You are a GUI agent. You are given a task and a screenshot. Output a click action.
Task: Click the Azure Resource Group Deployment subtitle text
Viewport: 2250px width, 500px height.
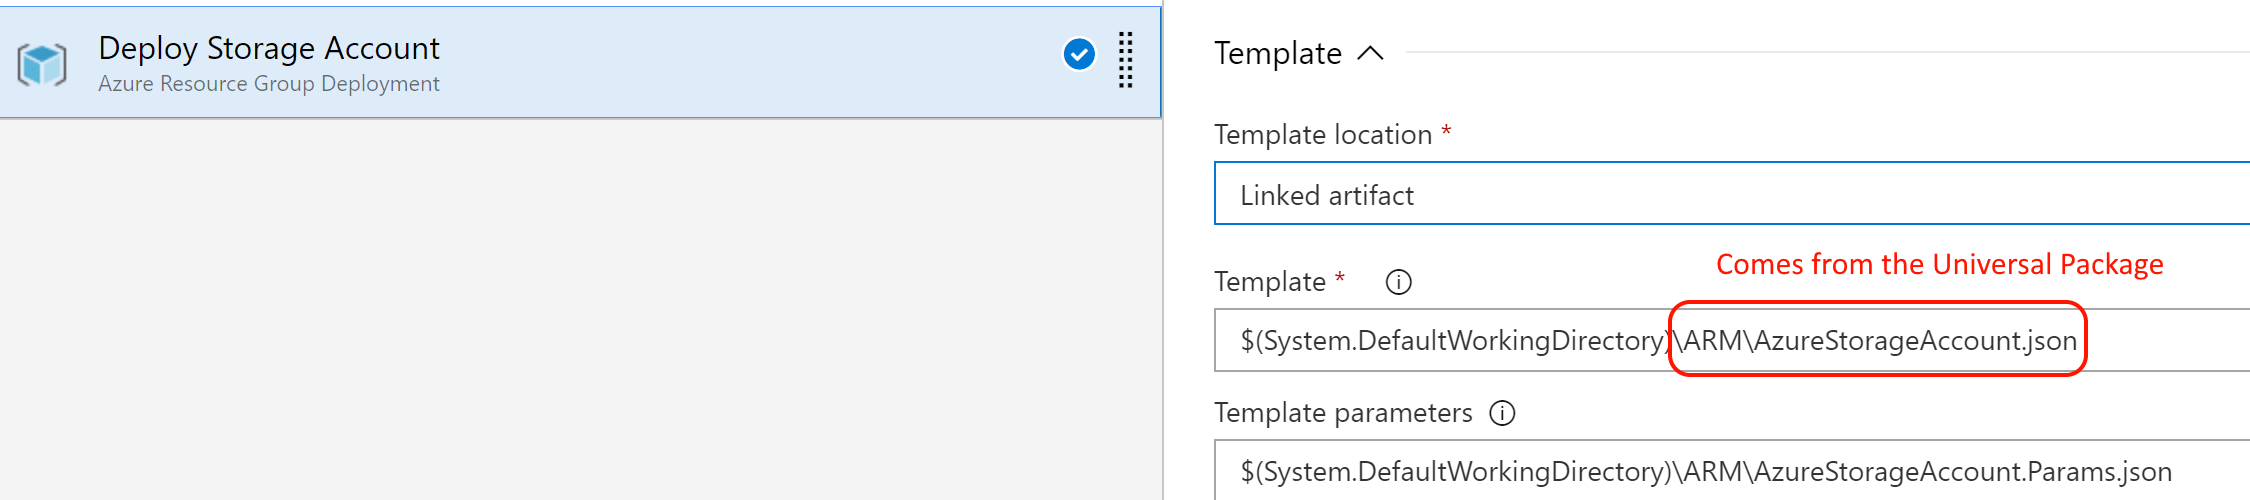coord(268,84)
